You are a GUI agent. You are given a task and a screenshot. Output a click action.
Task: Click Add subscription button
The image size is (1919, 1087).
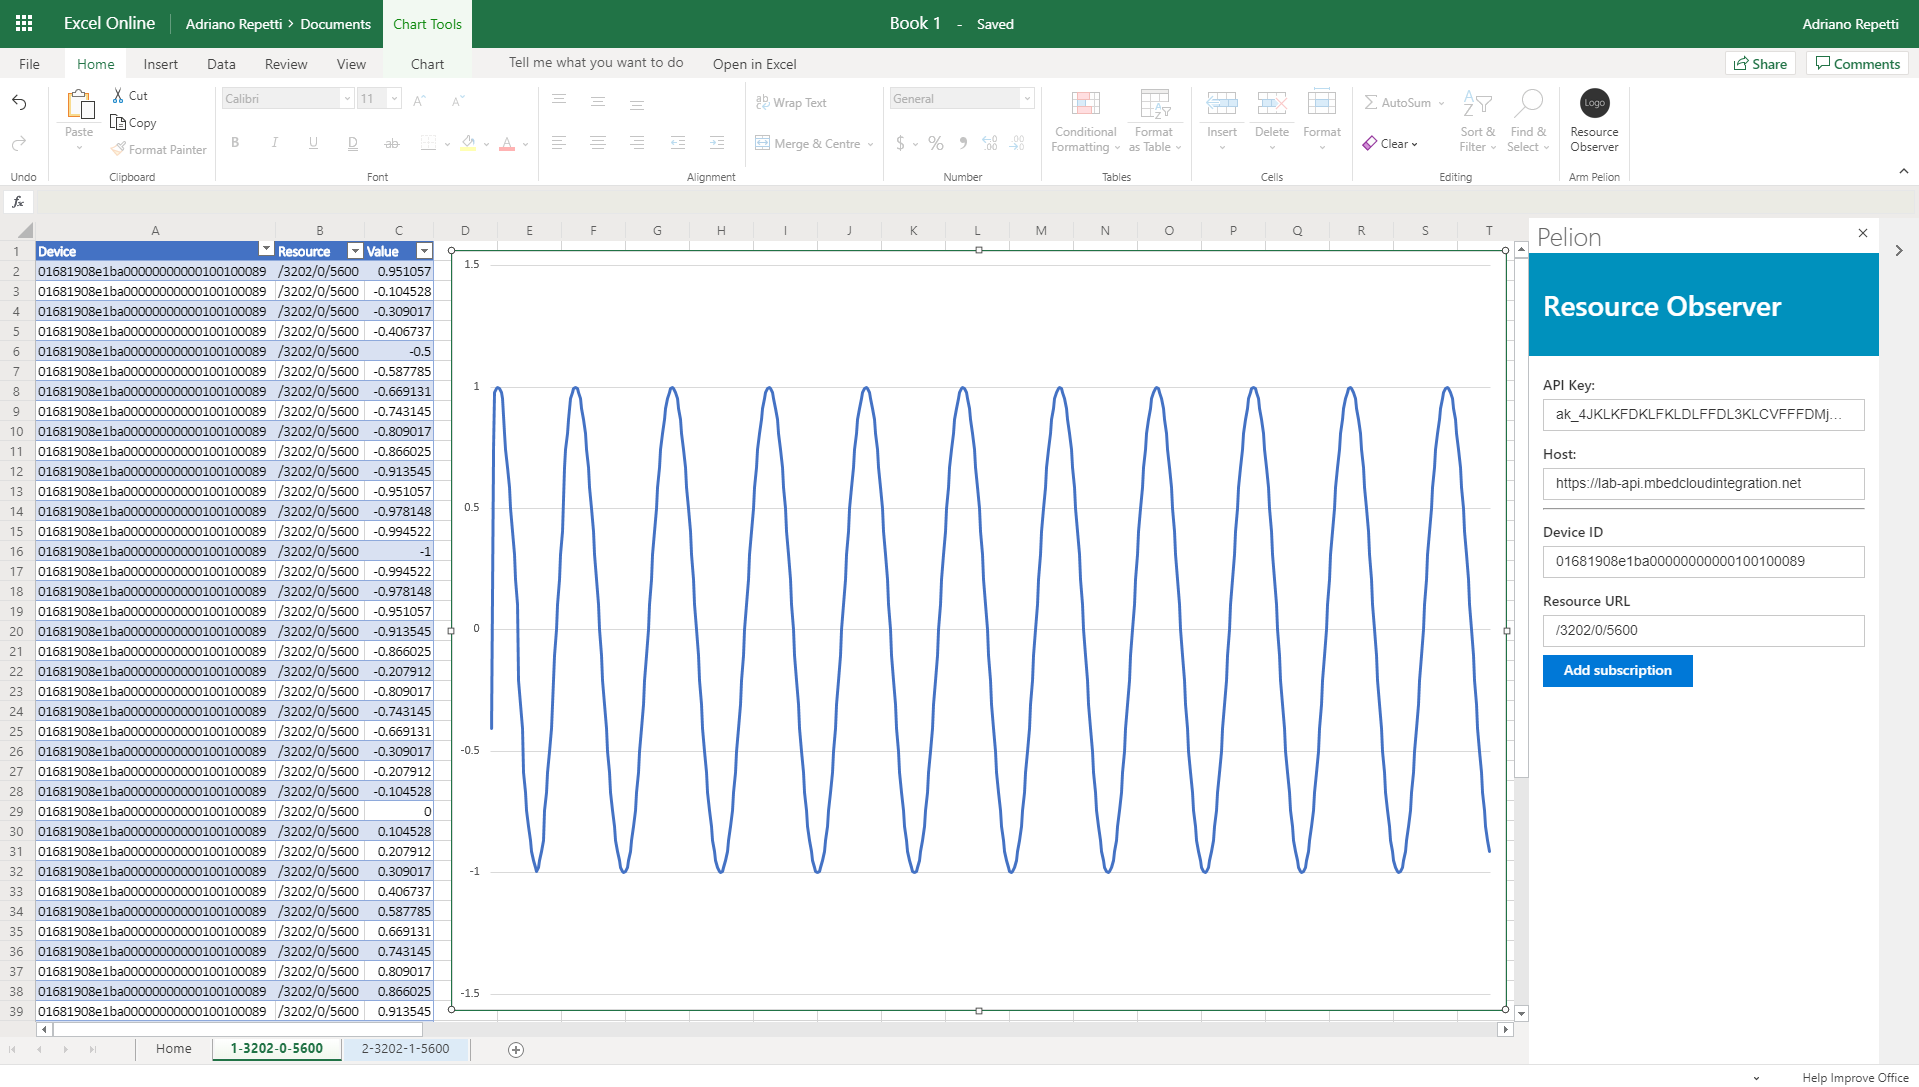[x=1617, y=671]
